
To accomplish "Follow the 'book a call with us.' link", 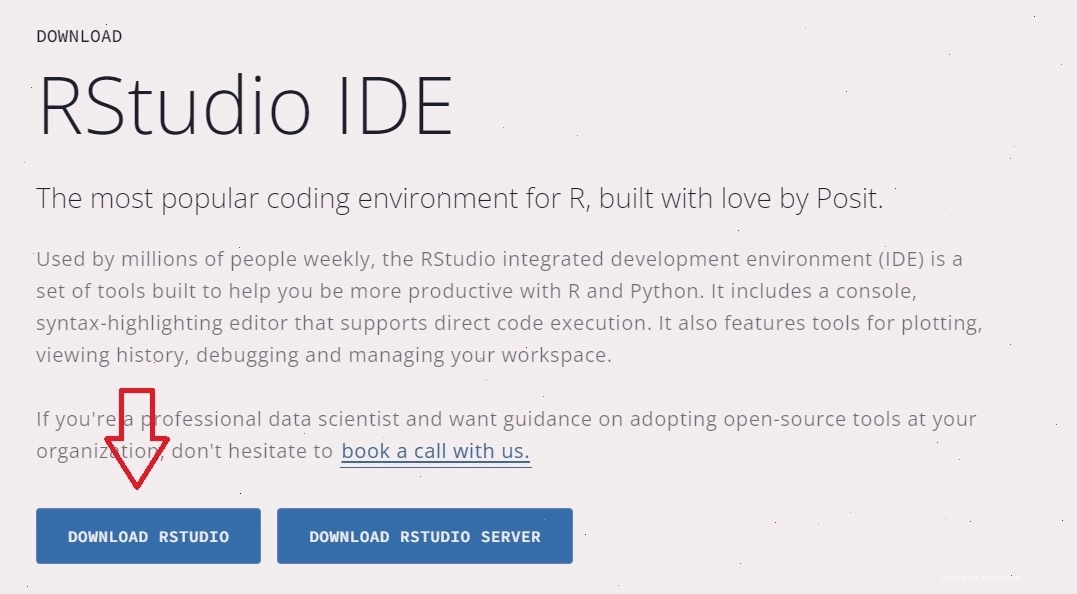I will (x=435, y=451).
